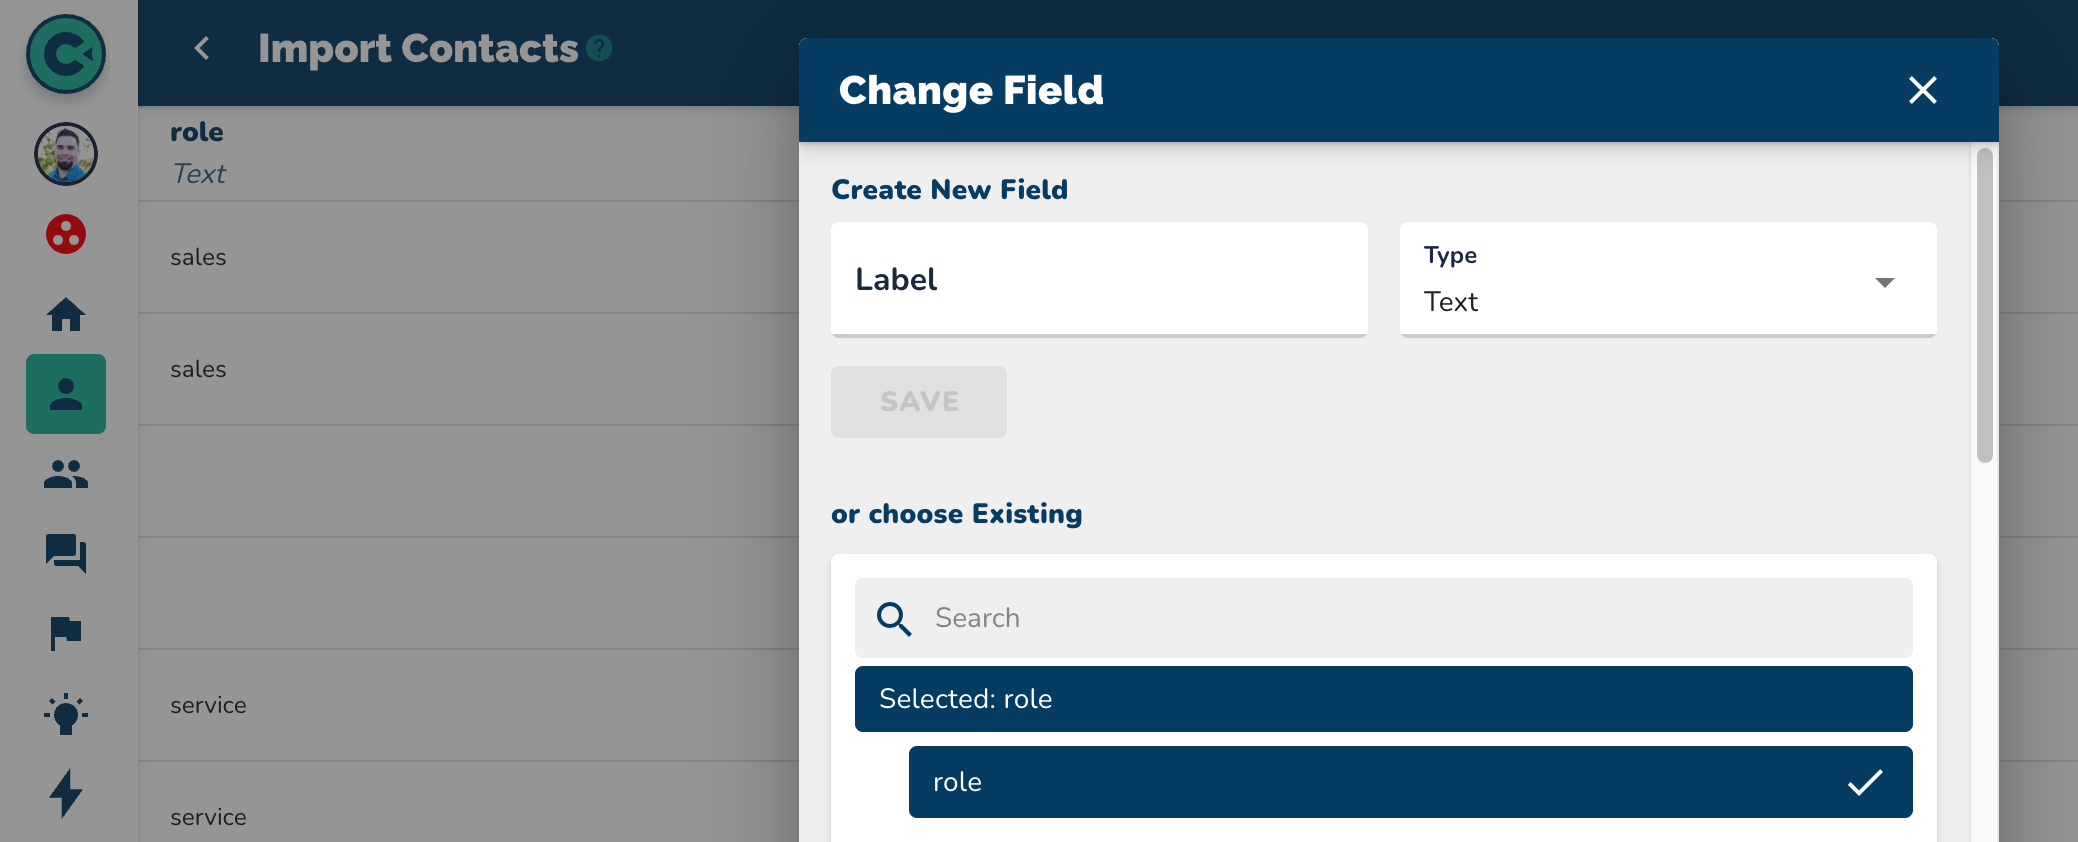Go to Home via house icon
The width and height of the screenshot is (2078, 842).
[x=66, y=314]
